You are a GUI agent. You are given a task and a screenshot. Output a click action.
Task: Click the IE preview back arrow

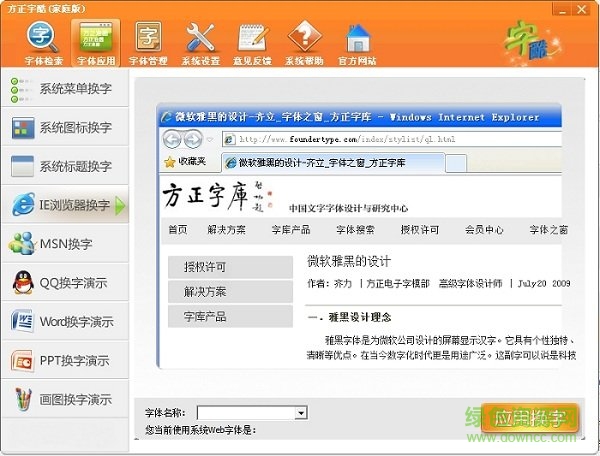tap(172, 139)
